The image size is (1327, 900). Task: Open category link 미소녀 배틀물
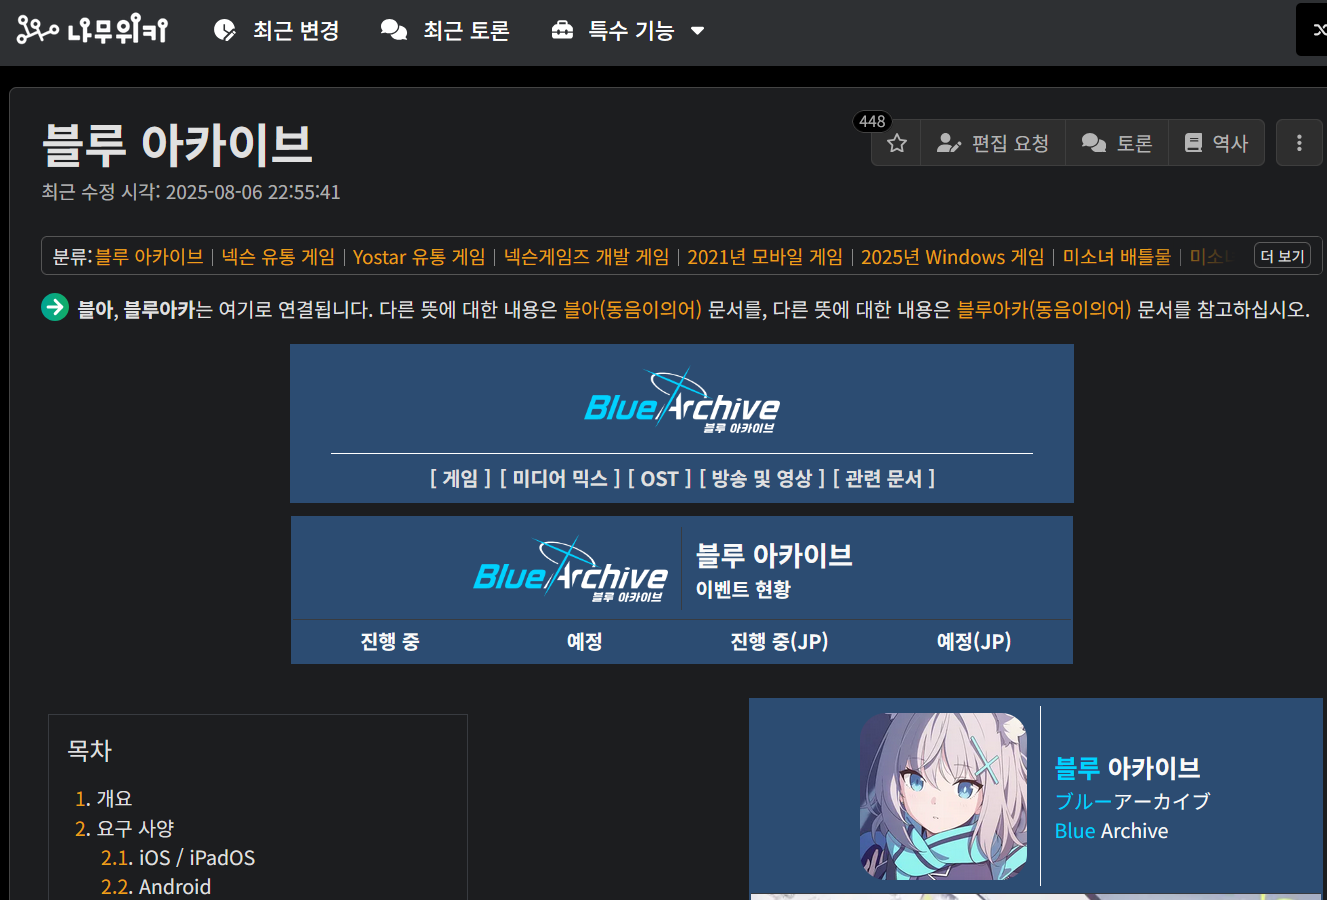click(x=1116, y=257)
